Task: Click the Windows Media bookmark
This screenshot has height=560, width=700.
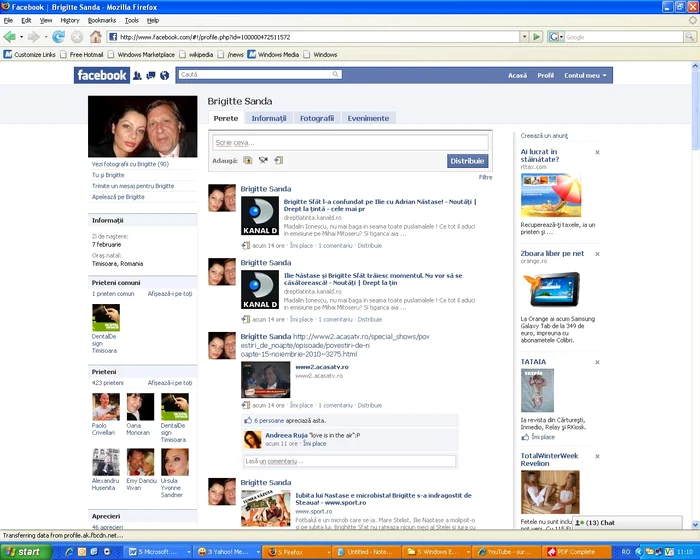Action: 273,54
